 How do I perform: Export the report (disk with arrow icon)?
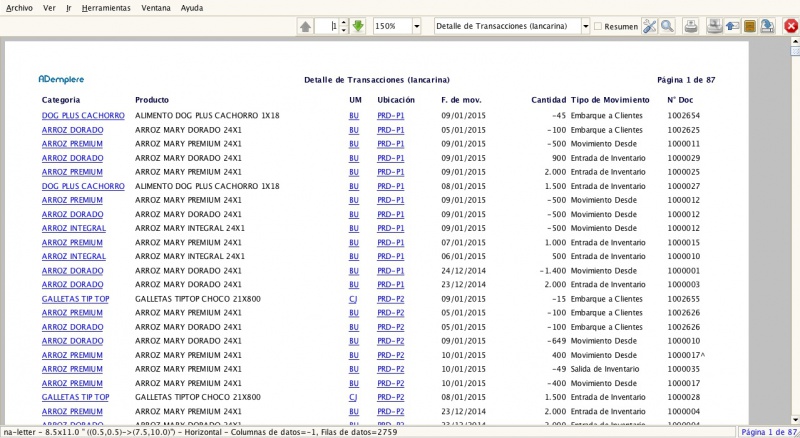tap(767, 26)
